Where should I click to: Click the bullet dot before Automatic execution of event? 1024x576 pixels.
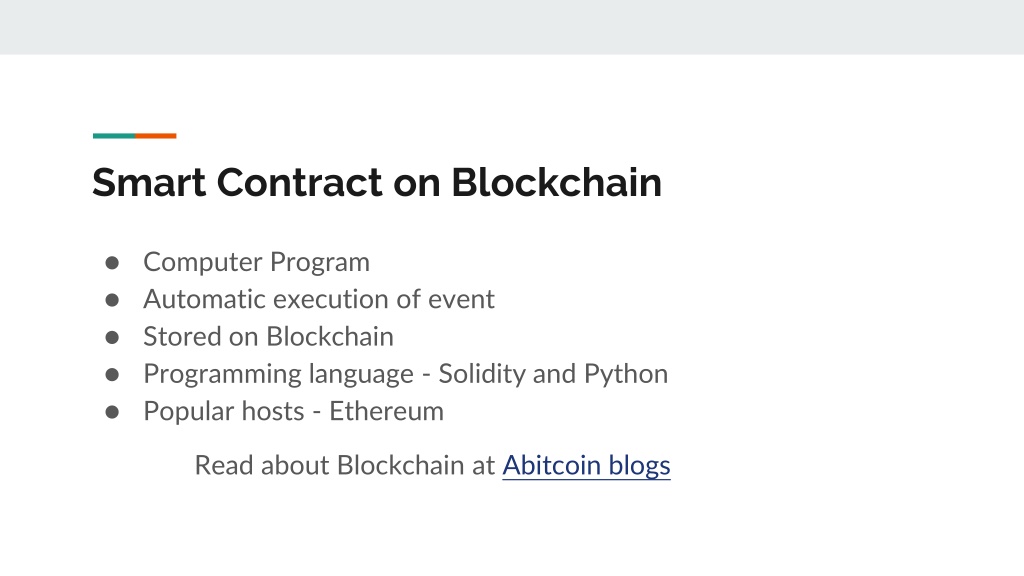(x=112, y=300)
